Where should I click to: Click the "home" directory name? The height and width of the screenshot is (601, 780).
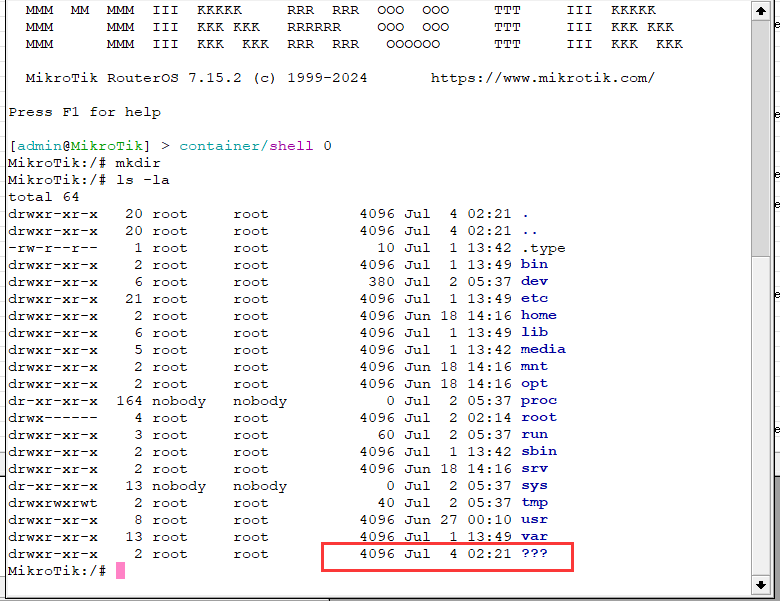pyautogui.click(x=539, y=315)
